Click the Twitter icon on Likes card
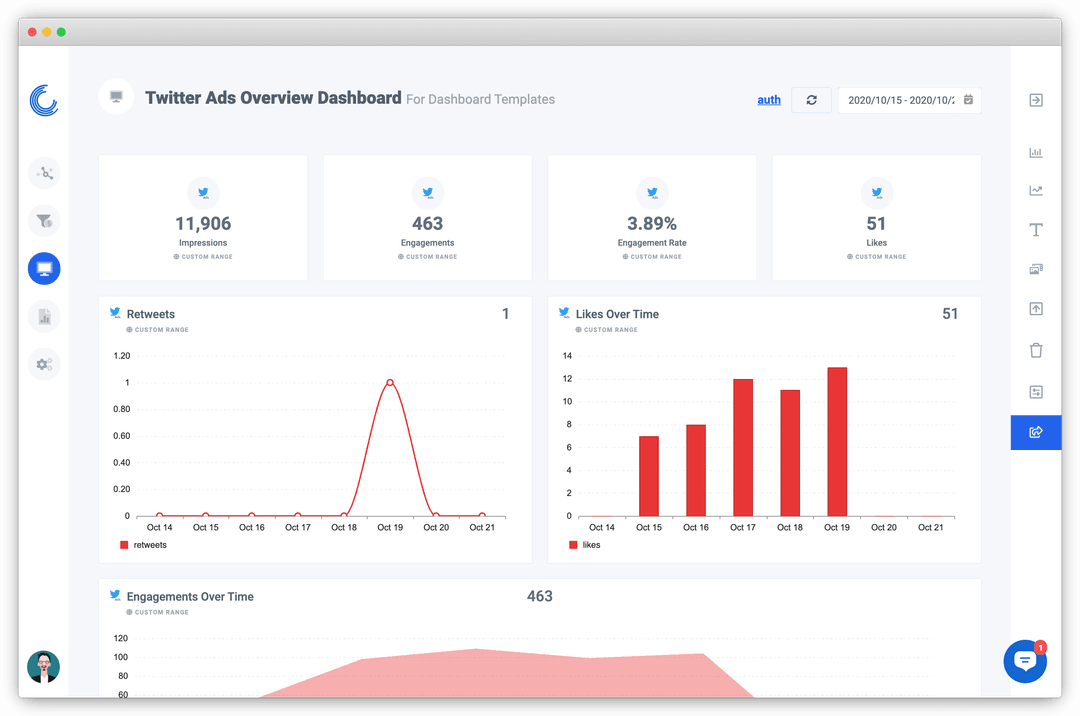 [x=877, y=193]
